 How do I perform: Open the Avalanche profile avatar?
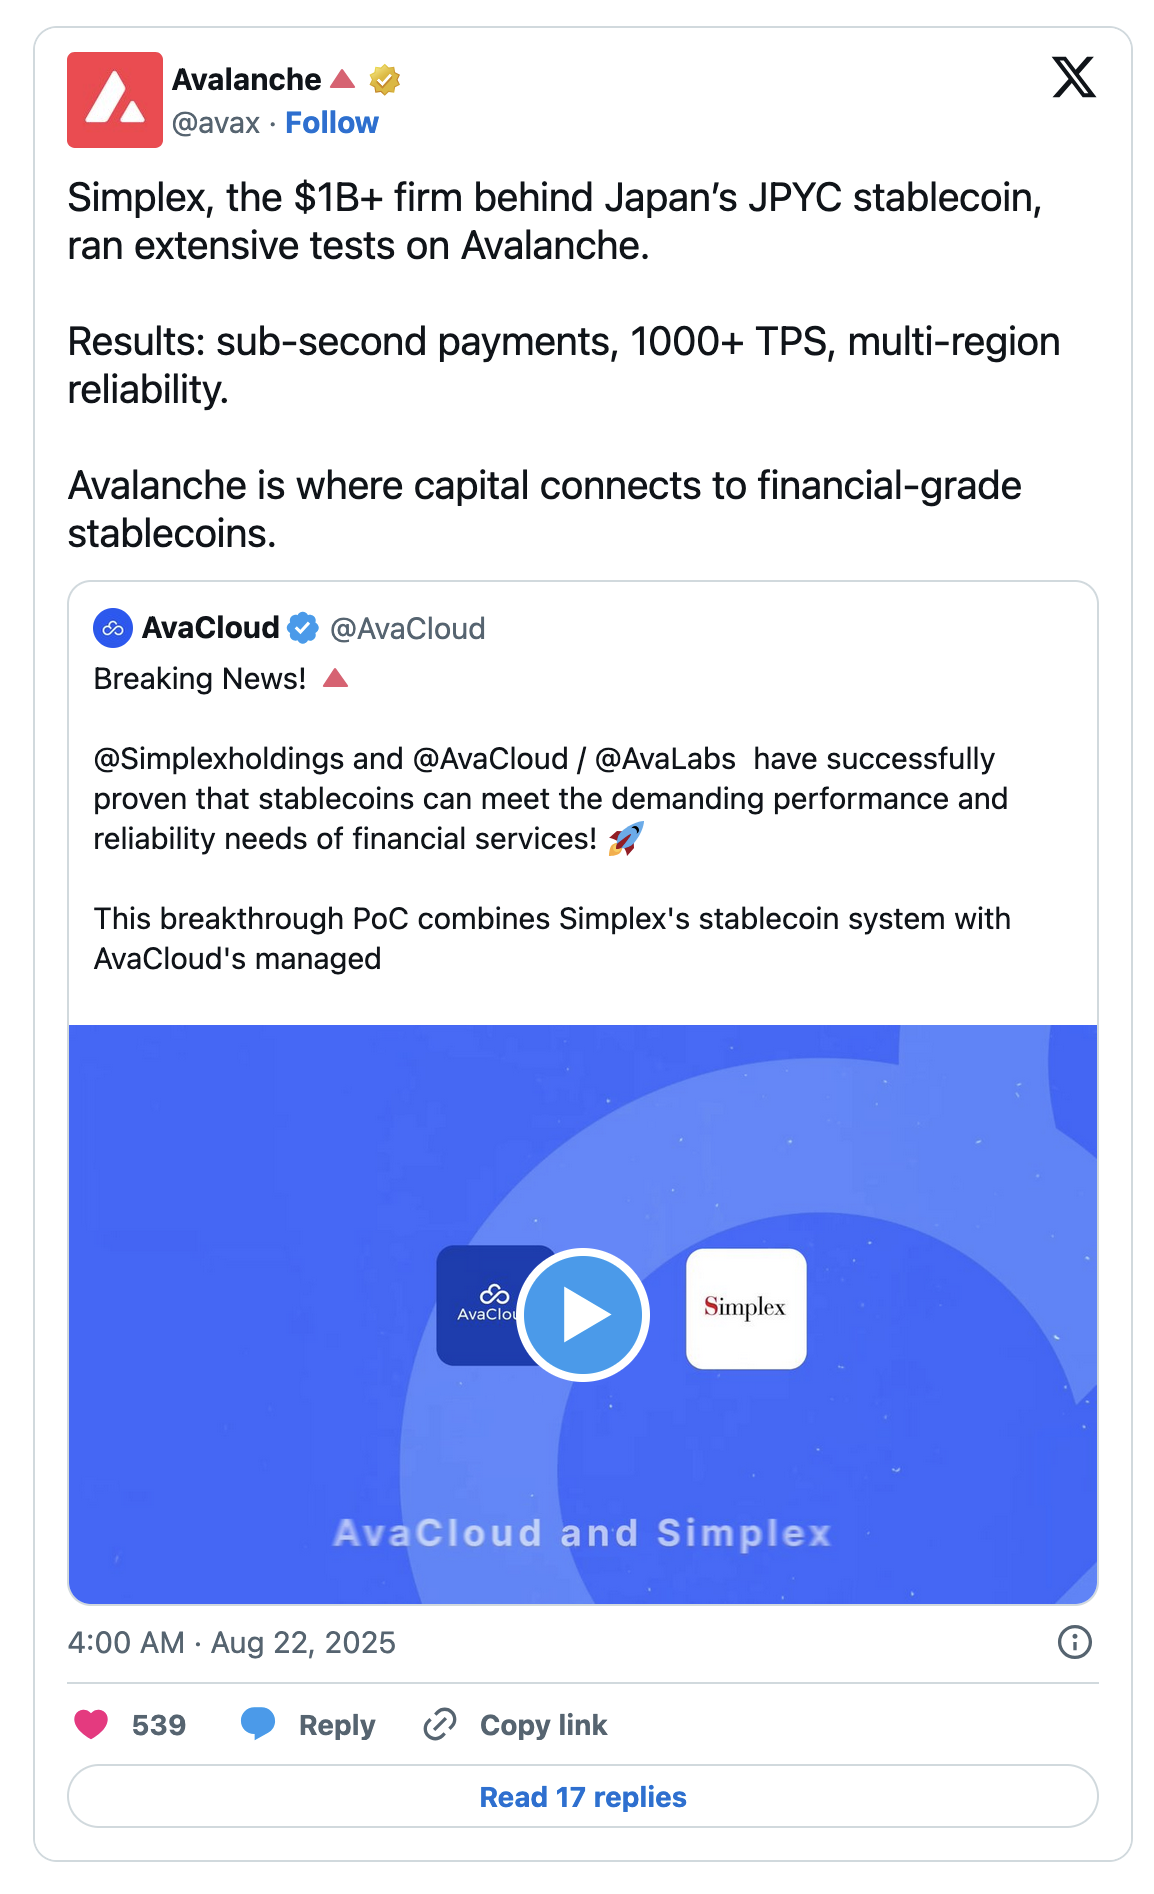114,100
